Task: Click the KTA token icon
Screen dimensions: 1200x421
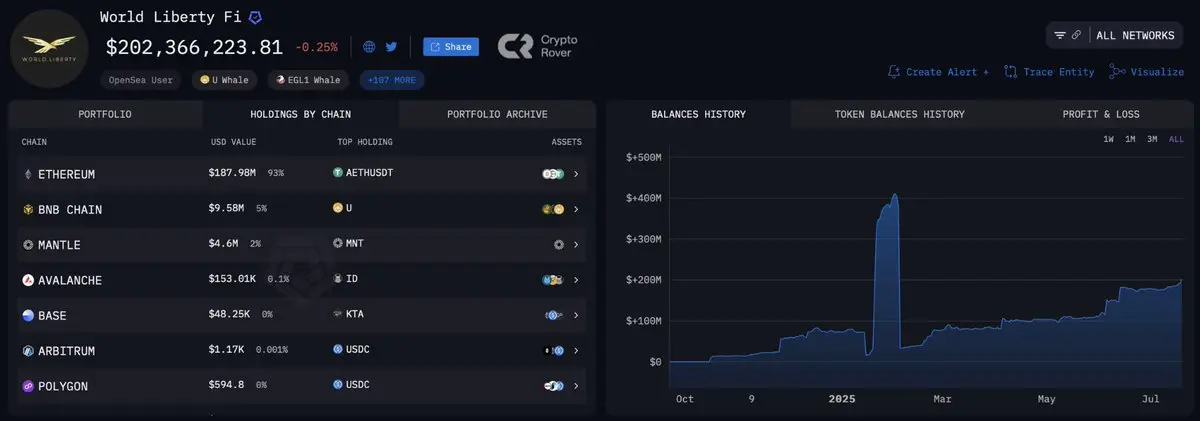Action: click(x=338, y=314)
